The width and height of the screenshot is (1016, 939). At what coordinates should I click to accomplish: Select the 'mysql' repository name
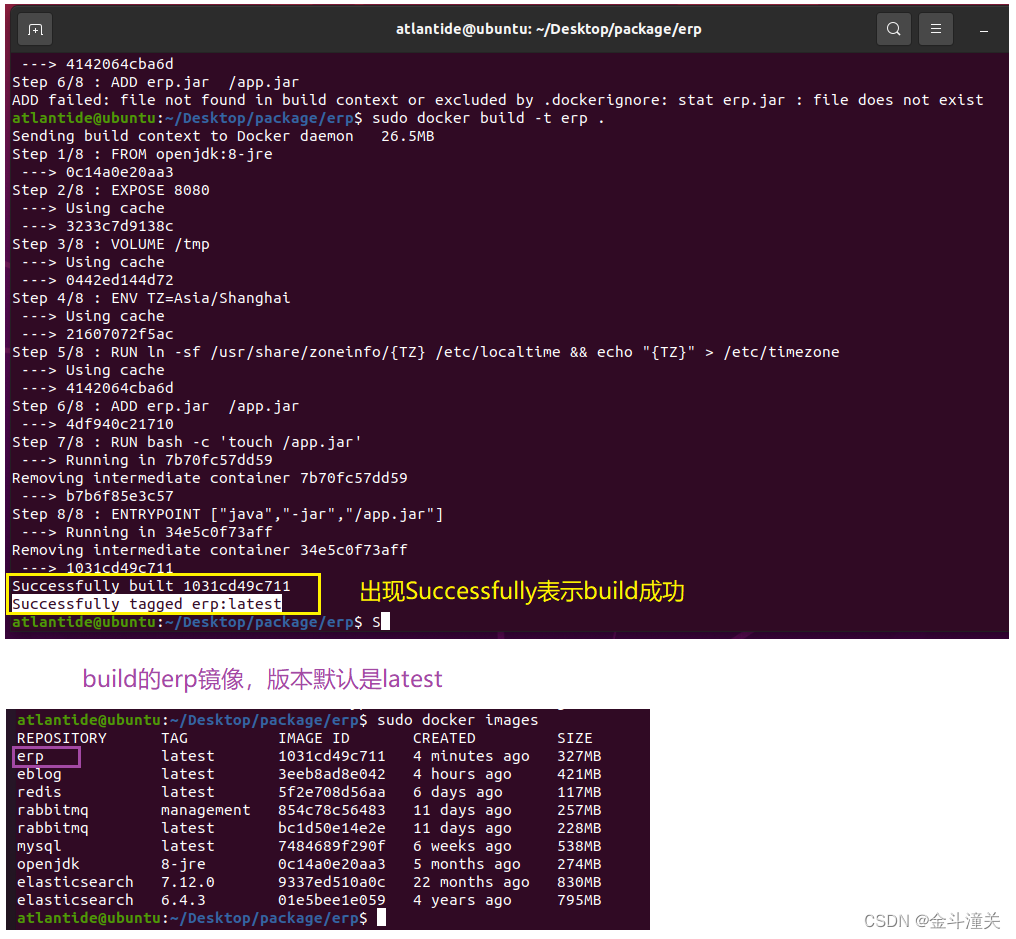click(39, 846)
